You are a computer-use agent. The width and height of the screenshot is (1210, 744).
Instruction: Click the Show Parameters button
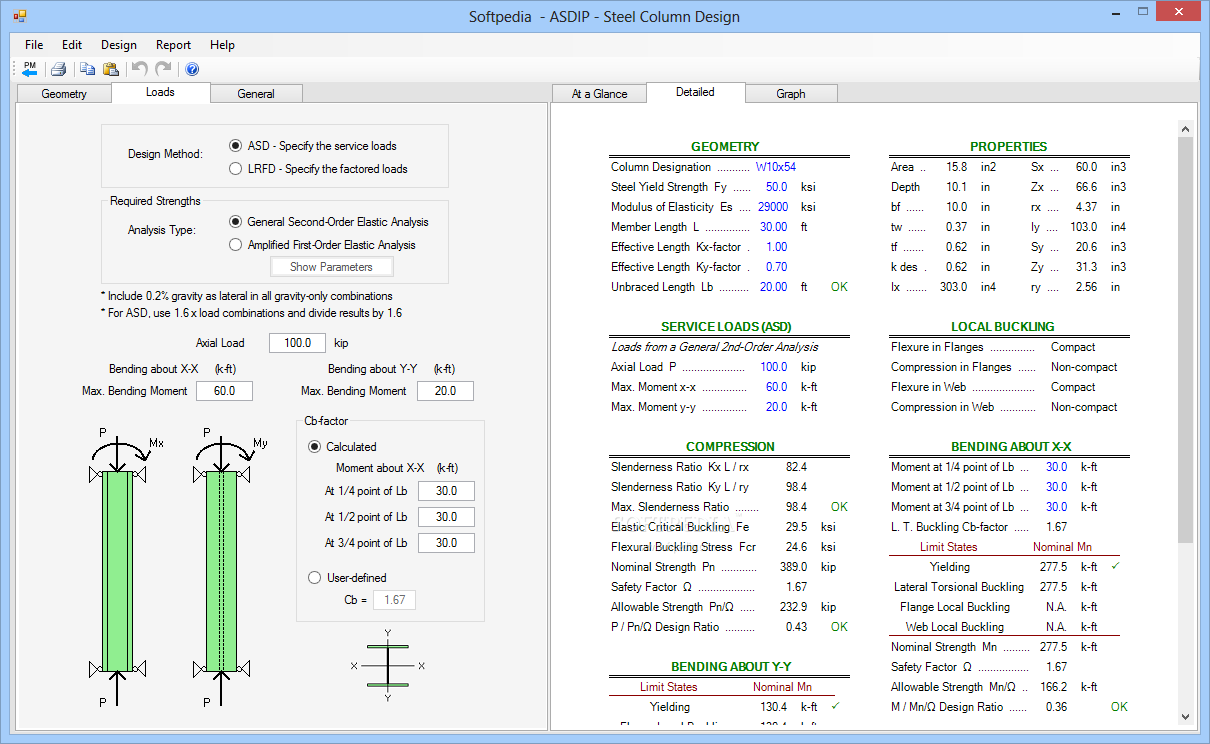pos(331,267)
